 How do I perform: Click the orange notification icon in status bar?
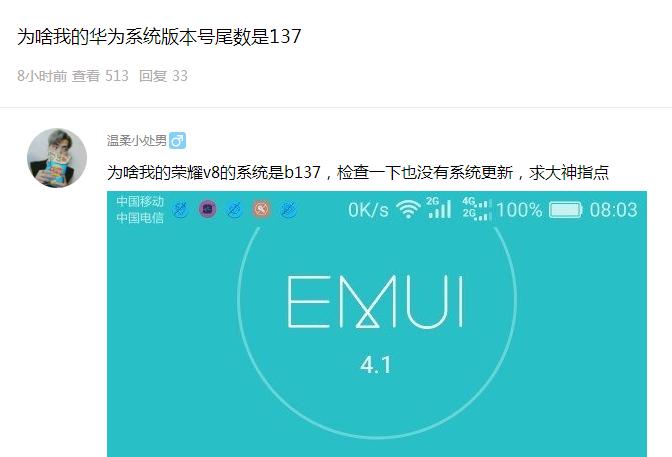click(x=261, y=209)
